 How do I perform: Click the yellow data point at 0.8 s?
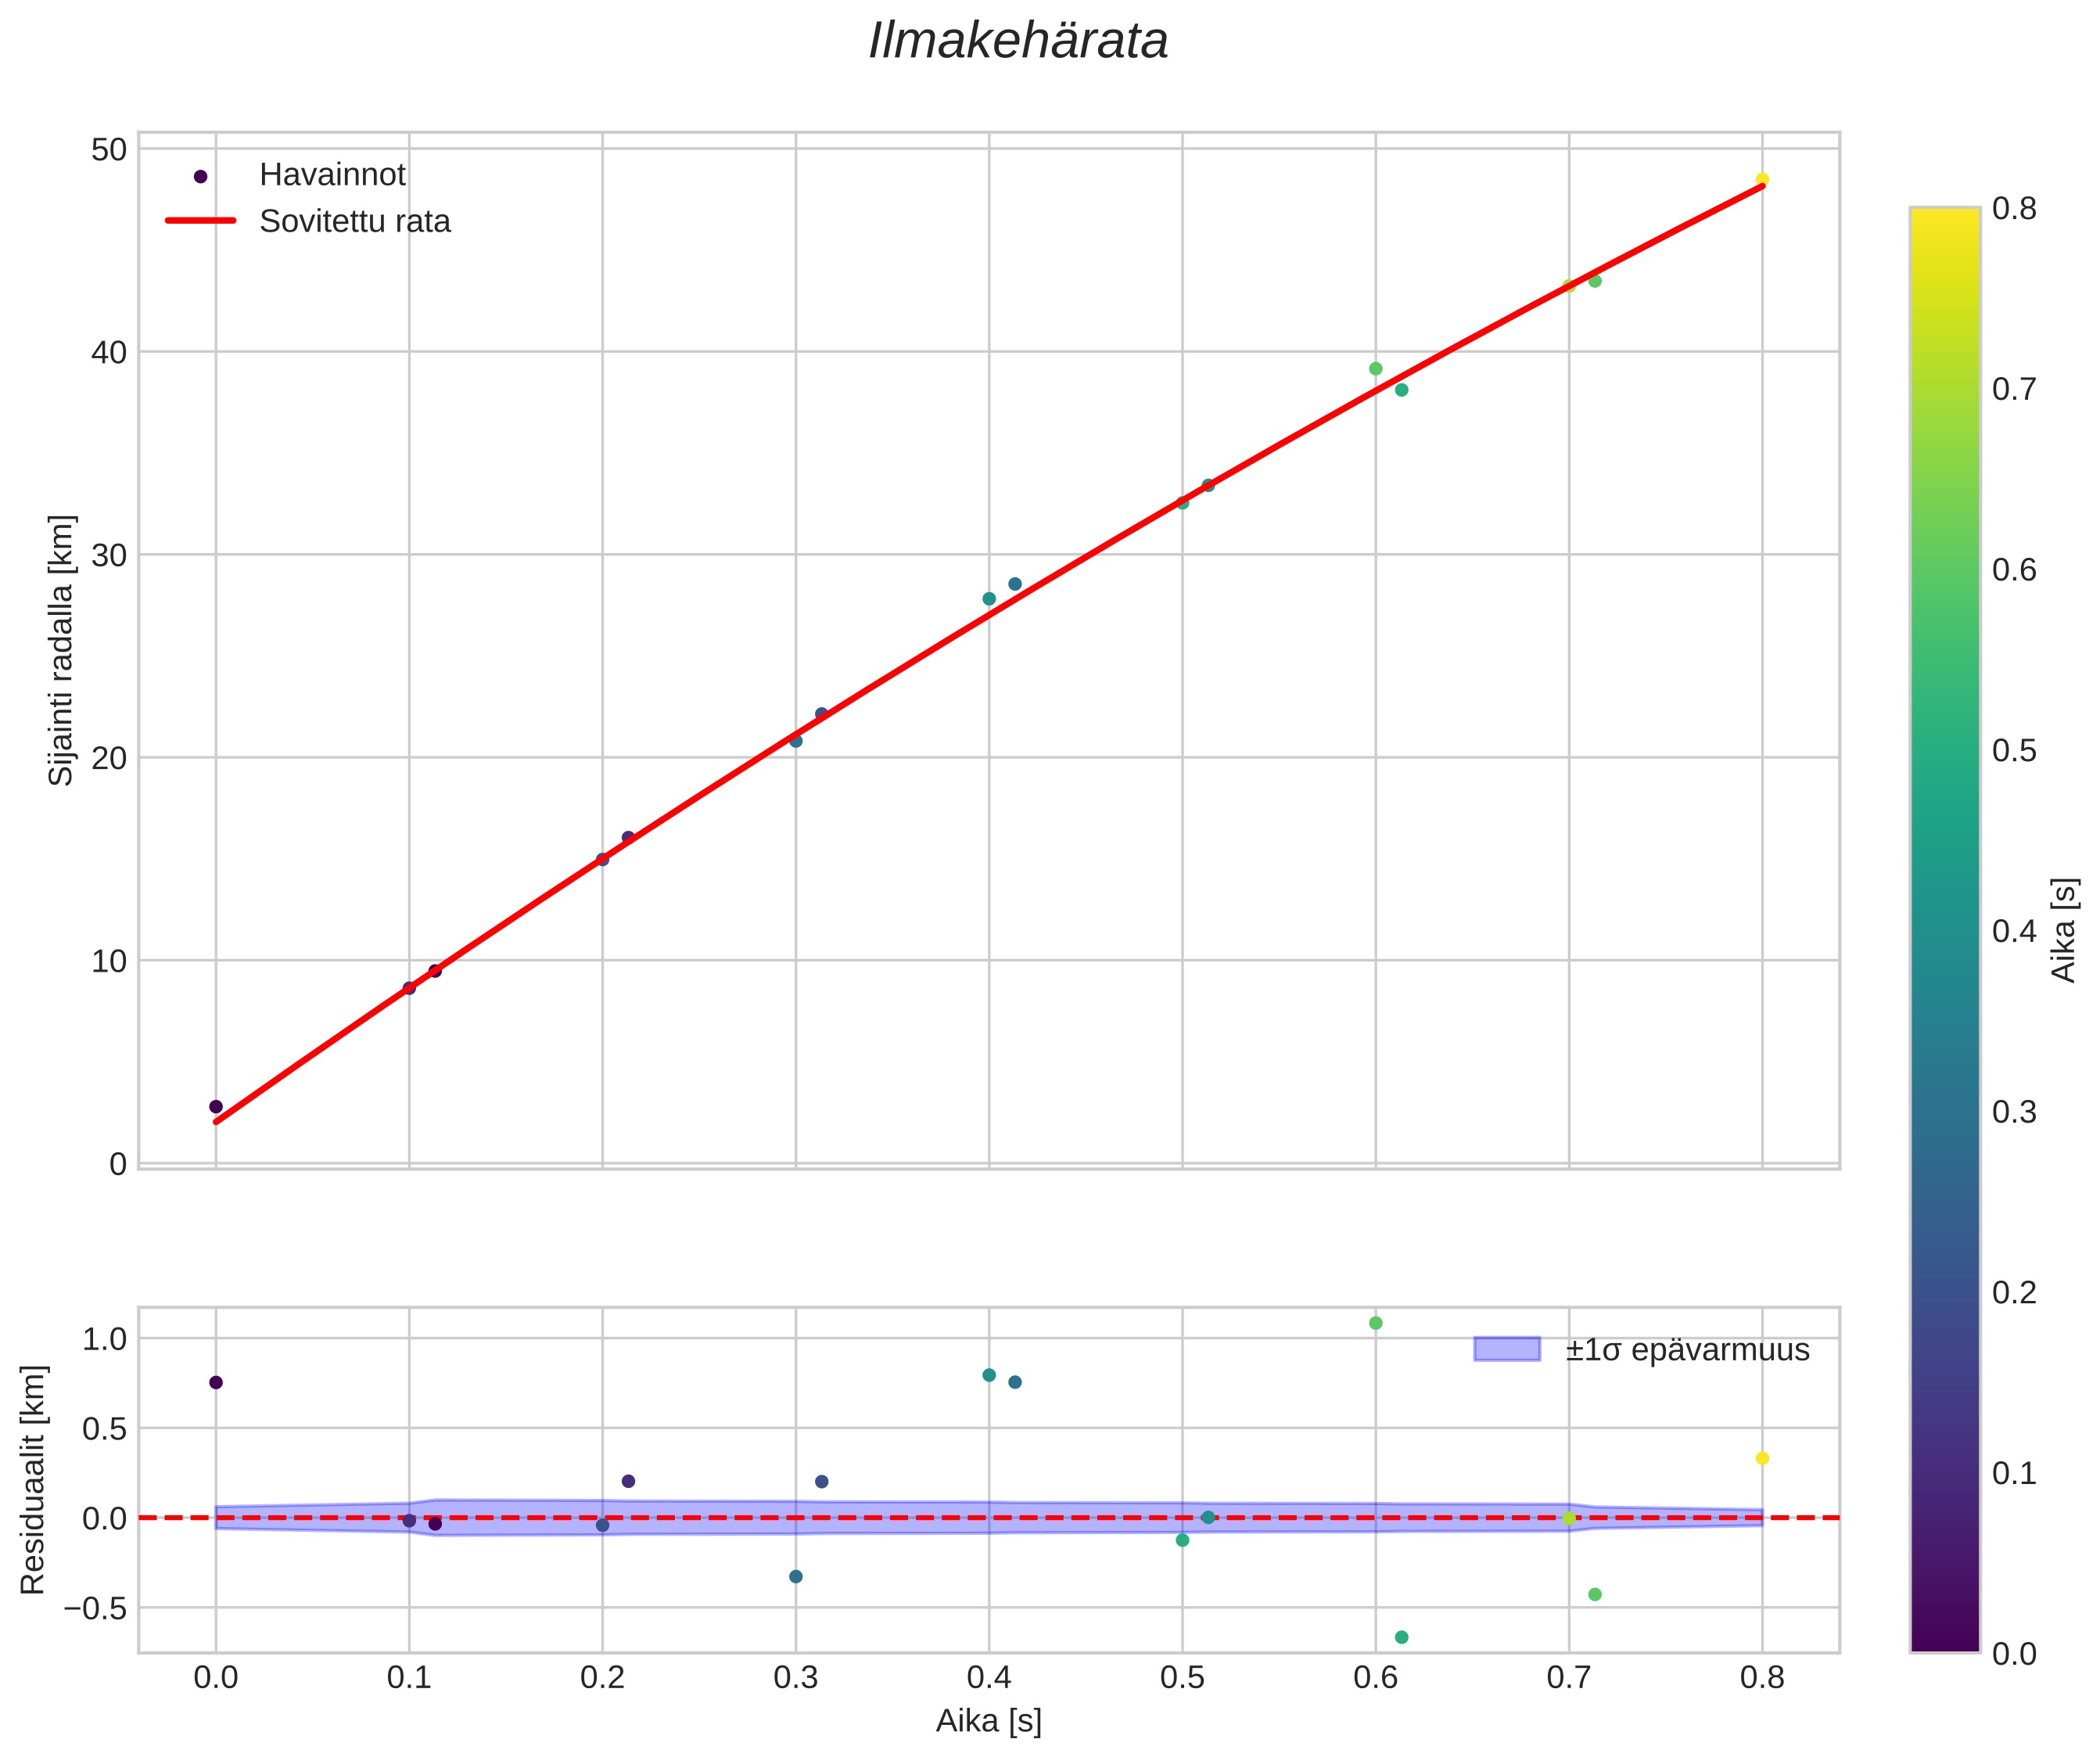click(1762, 179)
